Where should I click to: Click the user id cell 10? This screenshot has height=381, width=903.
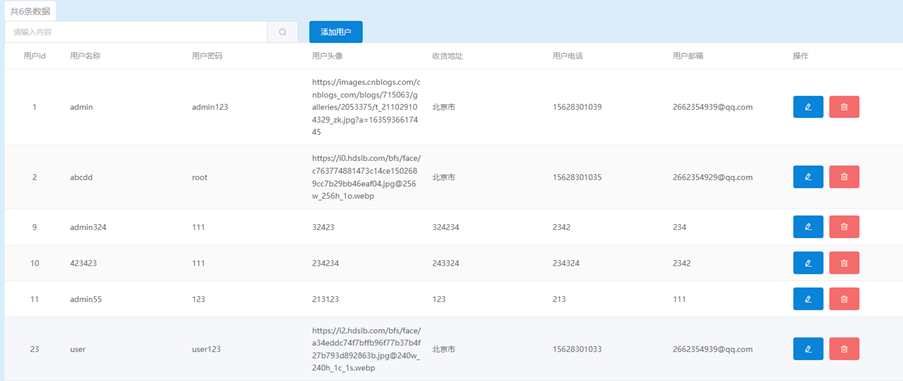tap(35, 263)
